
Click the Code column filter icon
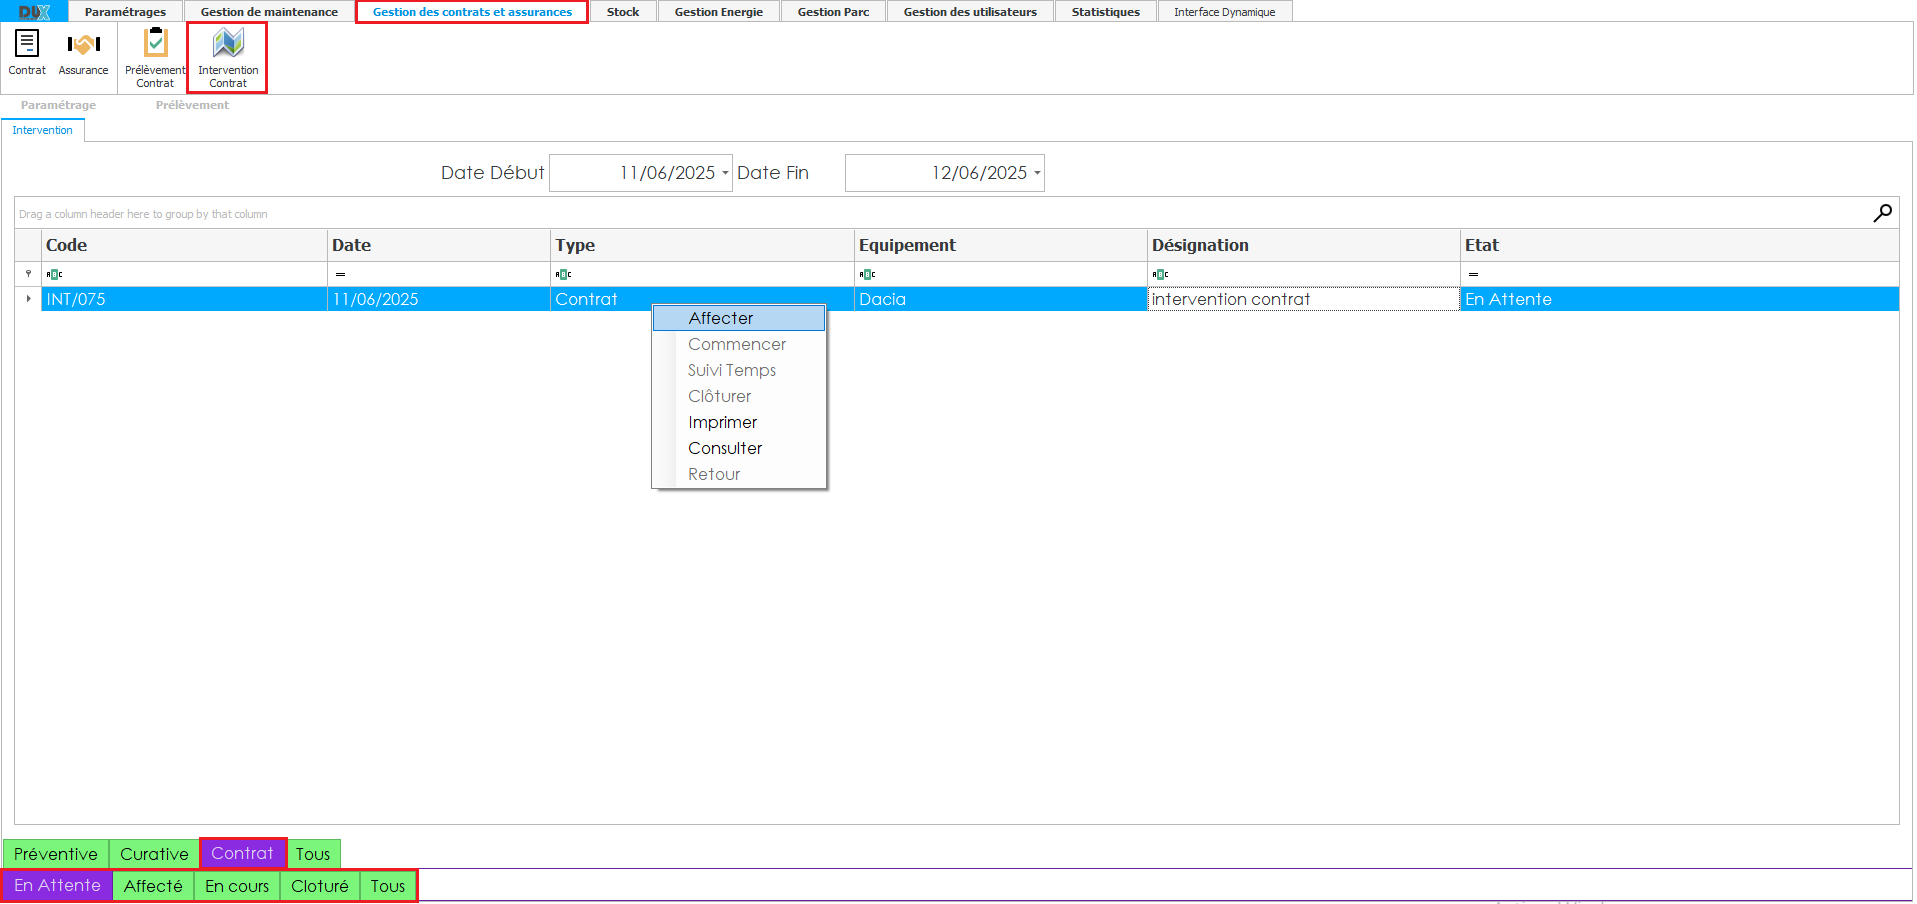(x=55, y=274)
